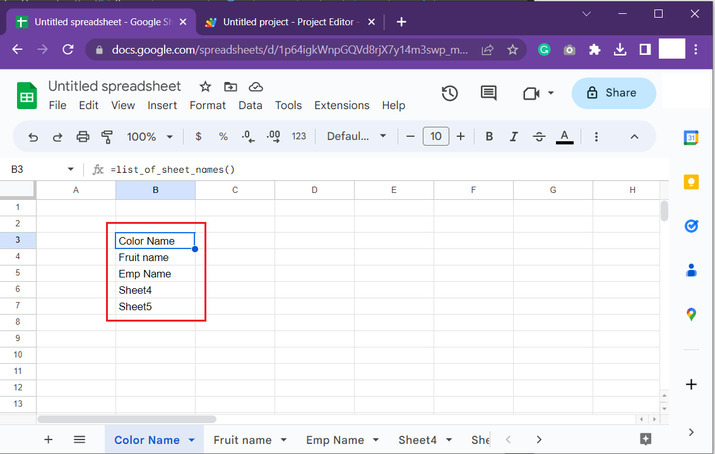
Task: Open the Color Name tab dropdown arrow
Action: (x=192, y=440)
